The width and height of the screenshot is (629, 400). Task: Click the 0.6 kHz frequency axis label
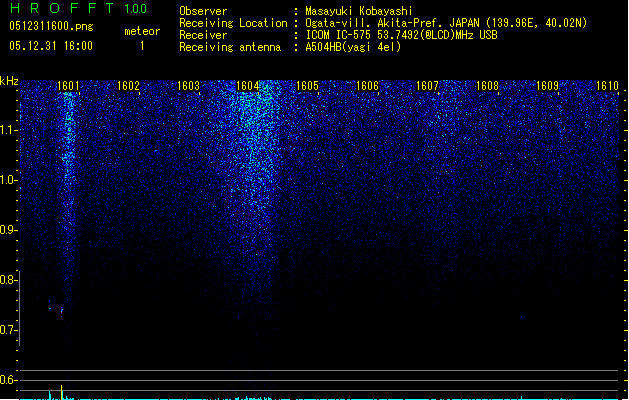[x=8, y=380]
